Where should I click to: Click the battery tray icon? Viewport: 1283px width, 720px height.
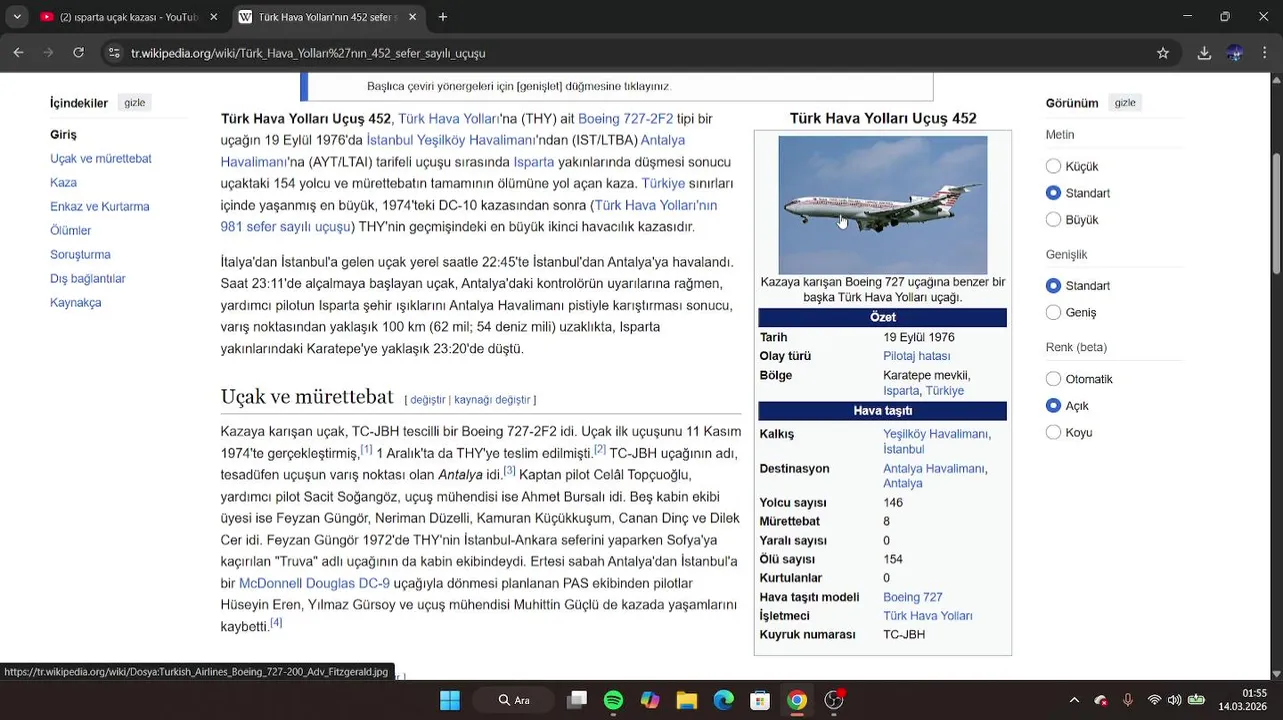(1196, 700)
